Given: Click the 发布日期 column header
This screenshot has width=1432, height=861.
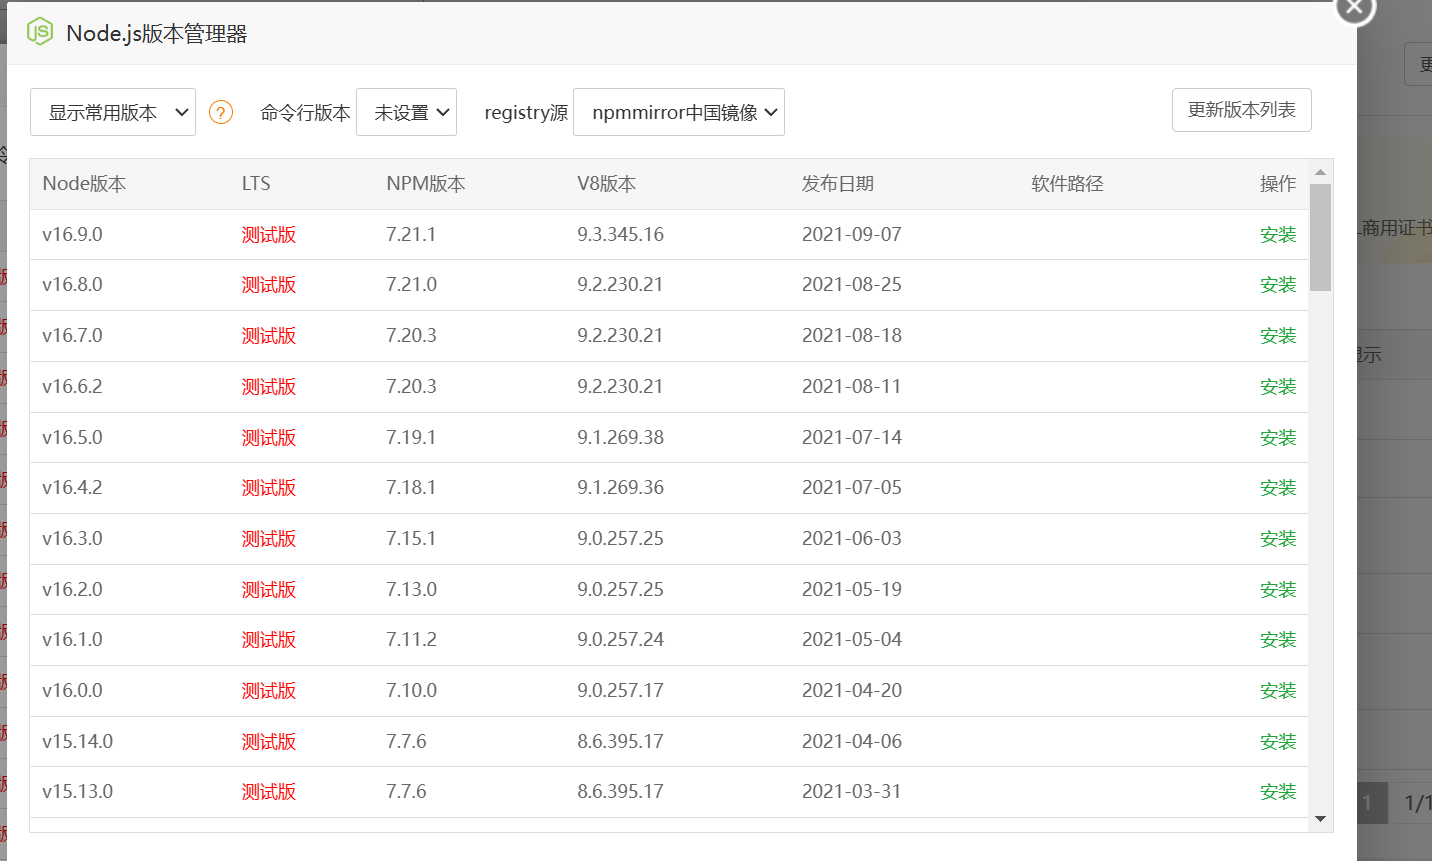Looking at the screenshot, I should tap(838, 184).
